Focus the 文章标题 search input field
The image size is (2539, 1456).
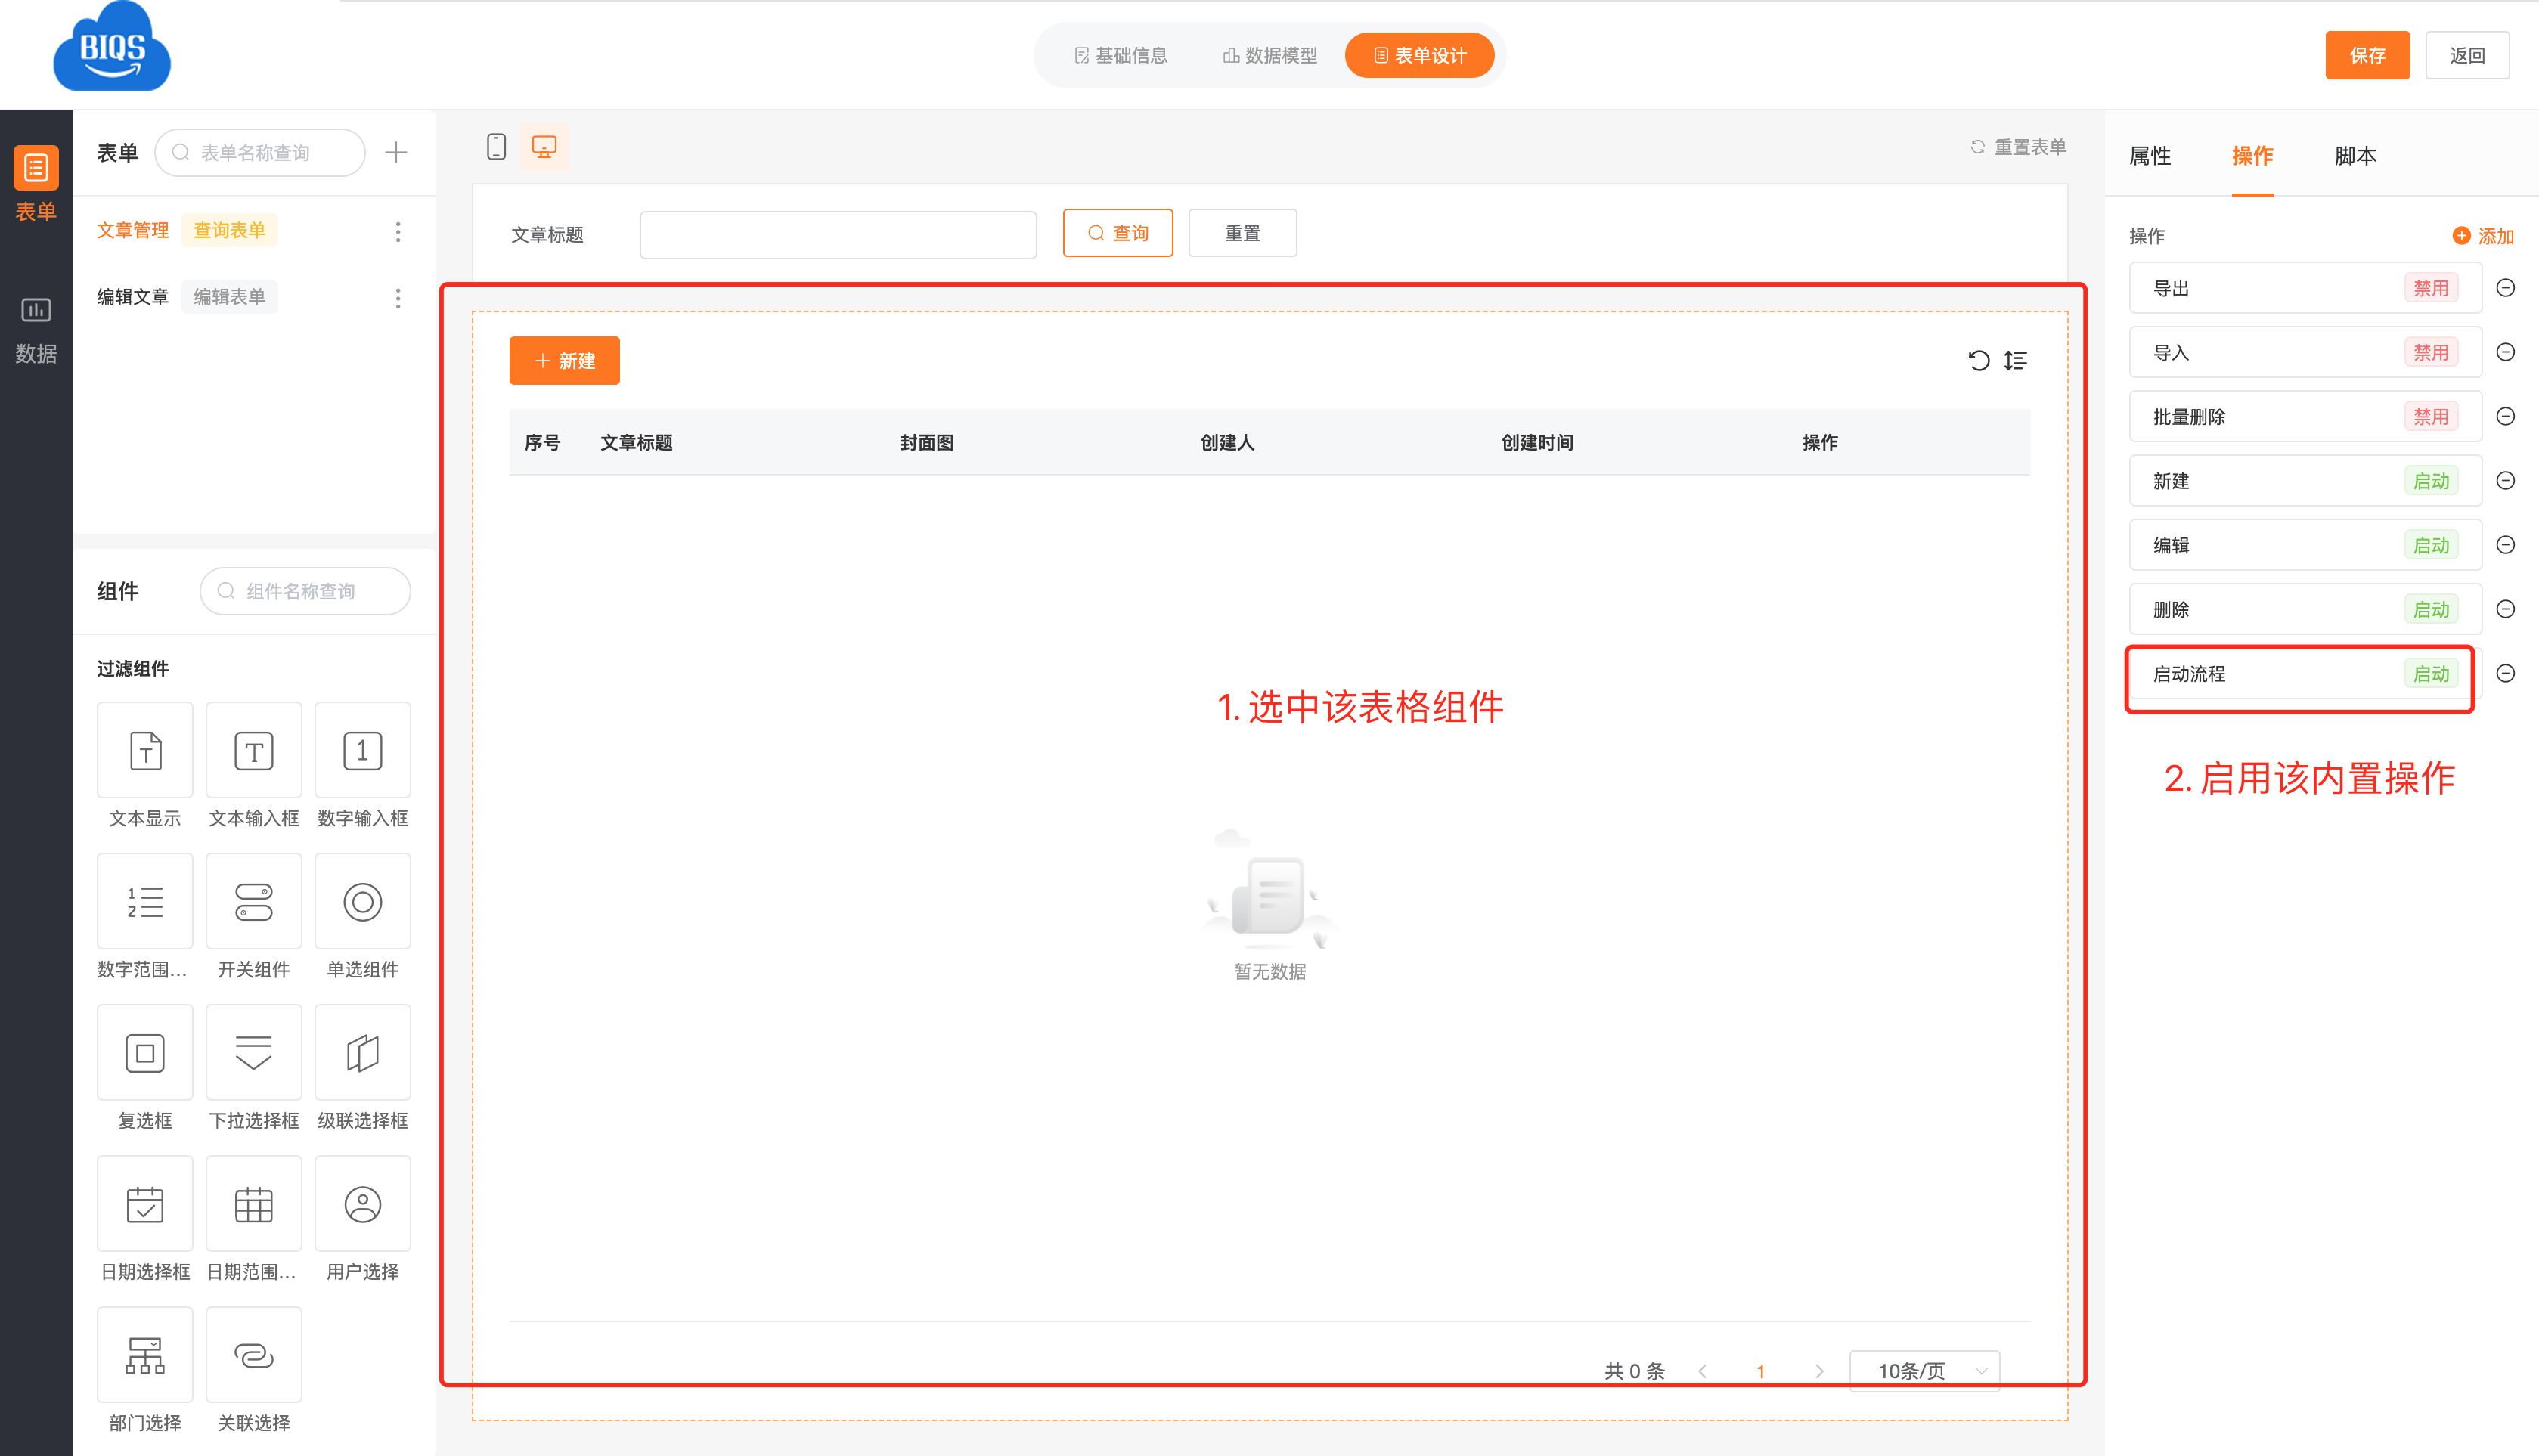coord(837,234)
